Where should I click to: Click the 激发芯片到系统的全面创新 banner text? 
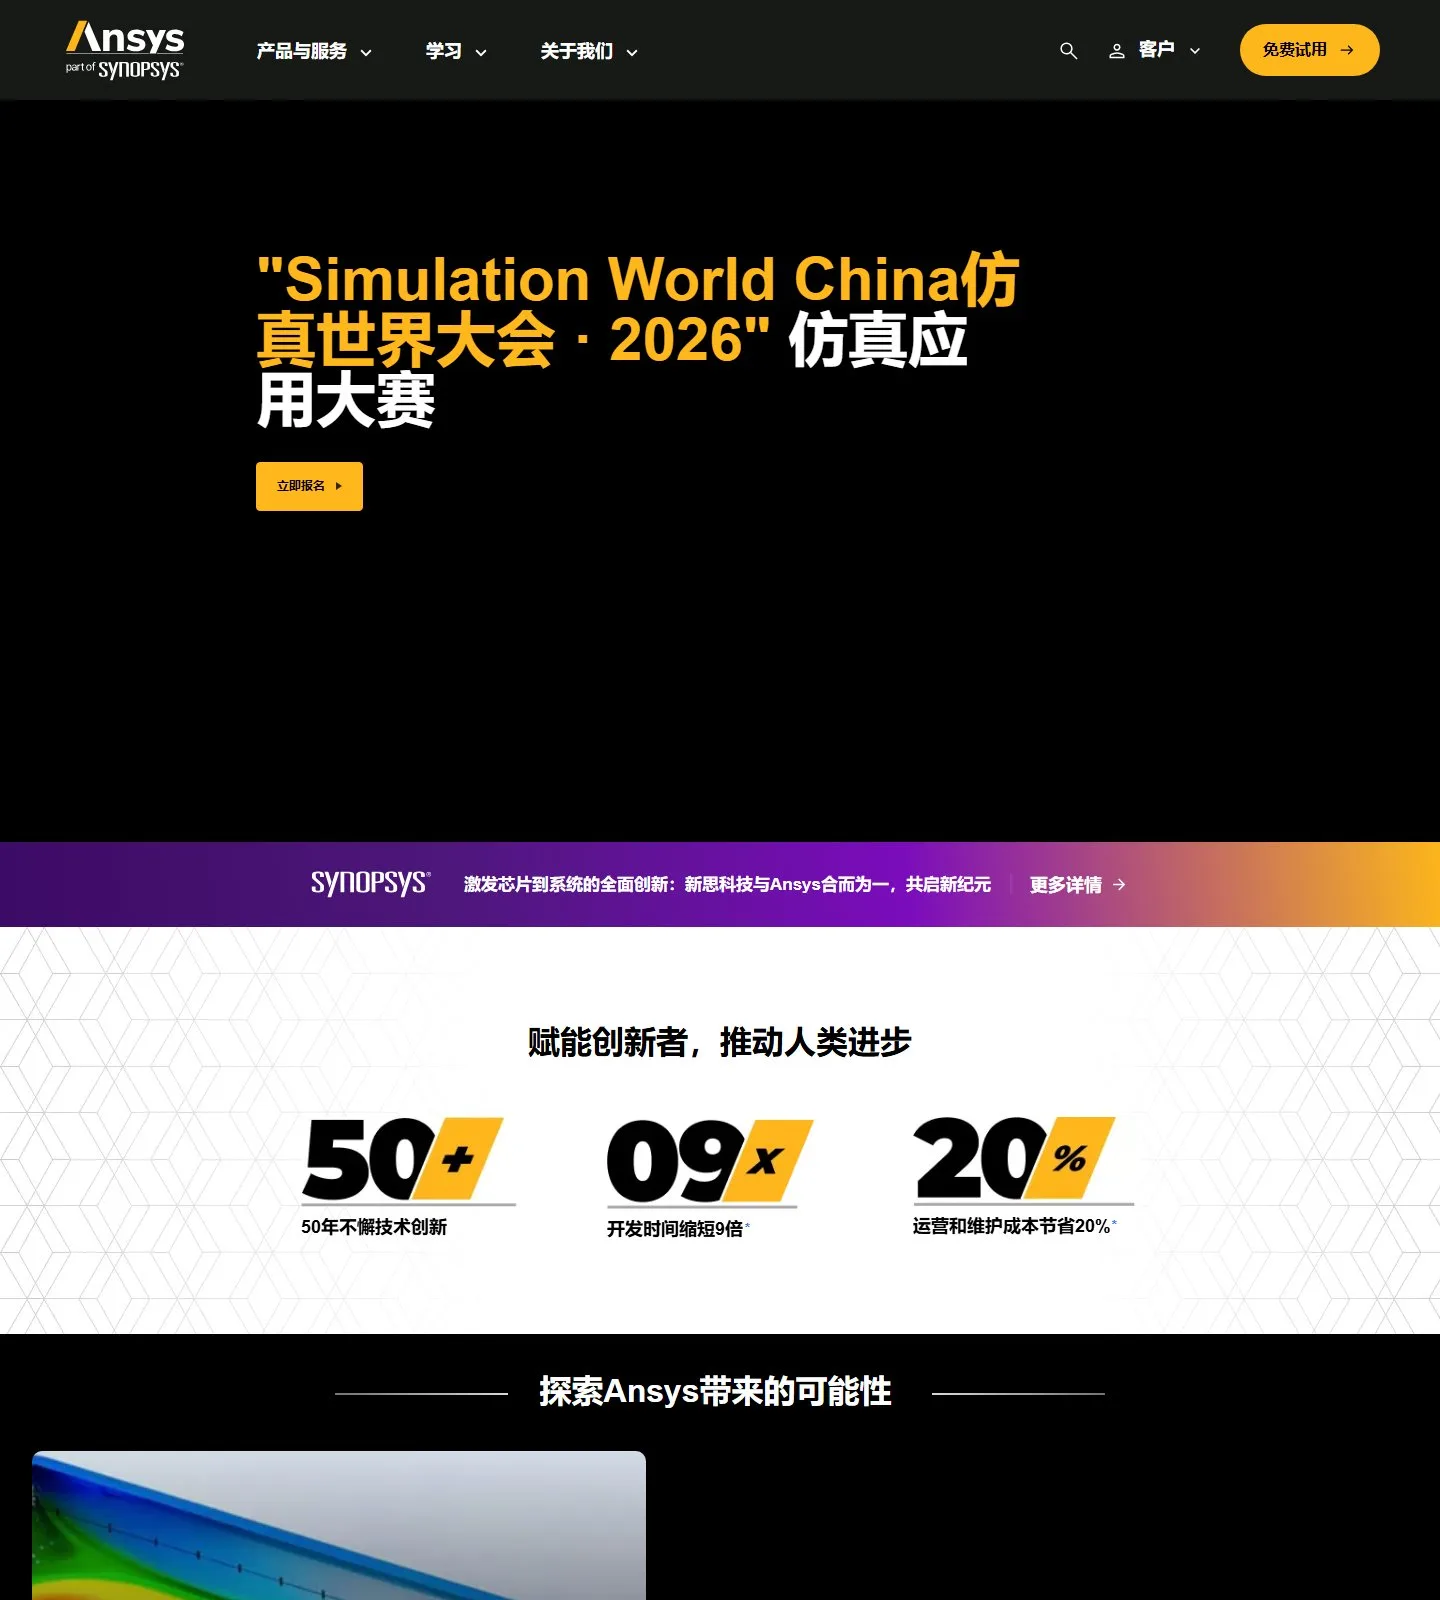(x=727, y=885)
